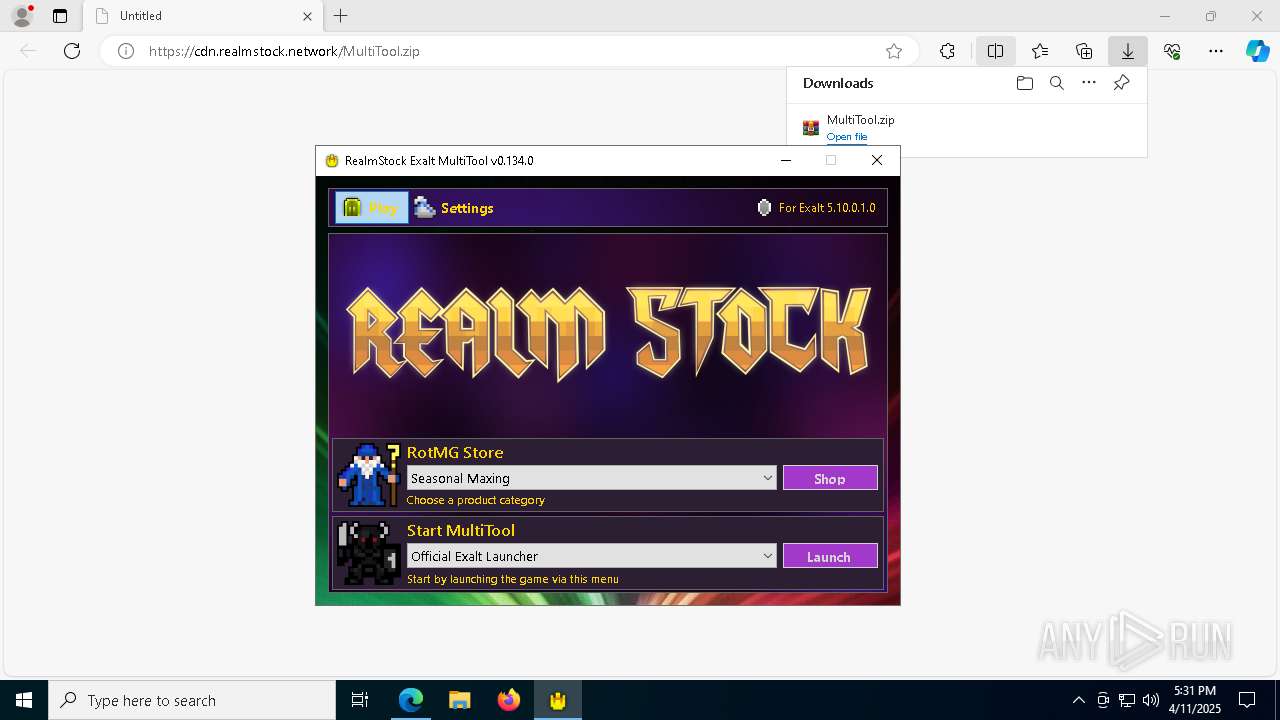Click the dark knight icon beside Start MultiTool
Viewport: 1280px width, 720px height.
click(x=369, y=552)
